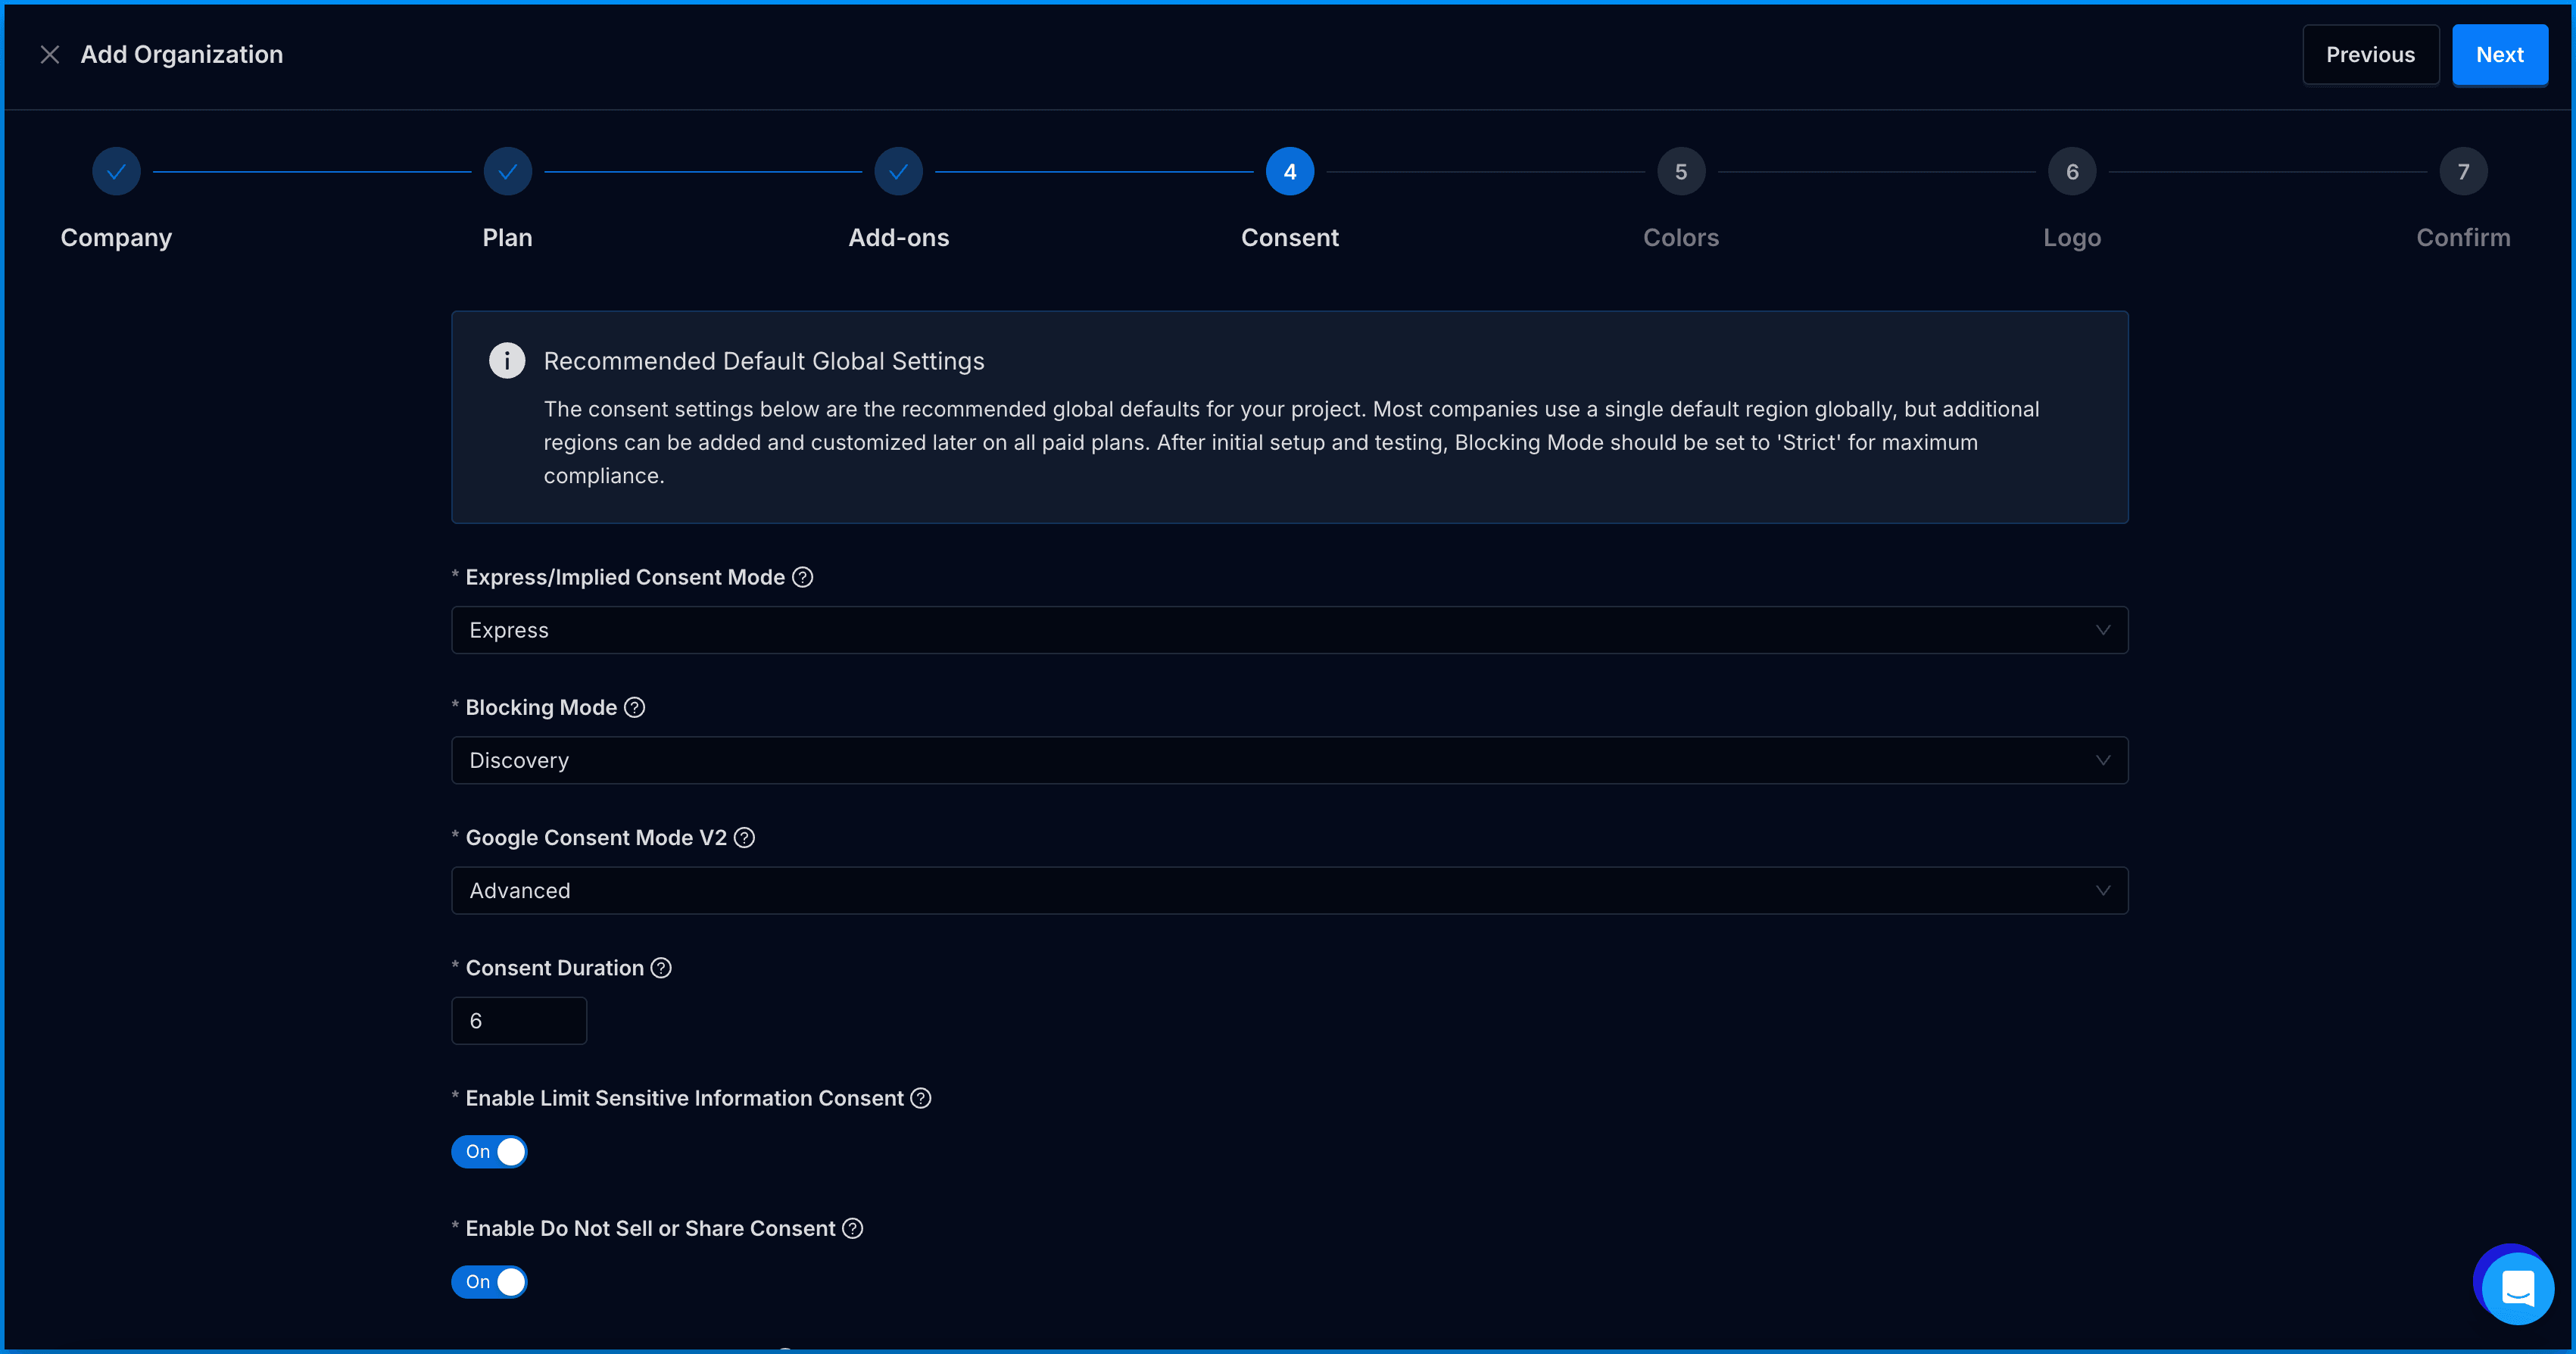Jump to the Plan step checkmark
This screenshot has width=2576, height=1354.
(507, 172)
